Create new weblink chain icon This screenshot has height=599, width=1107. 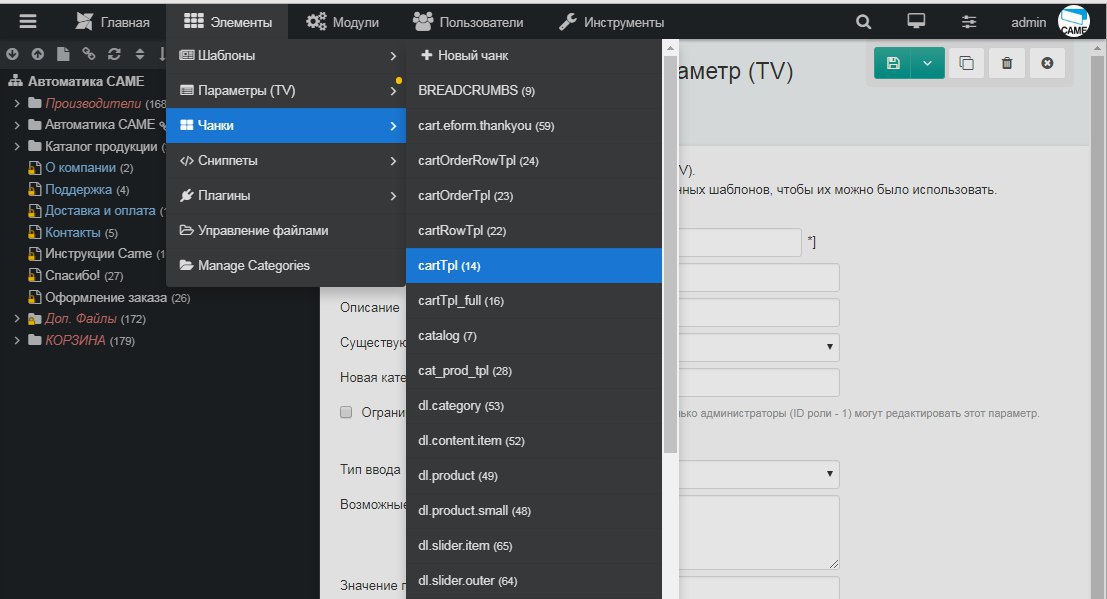tap(88, 54)
